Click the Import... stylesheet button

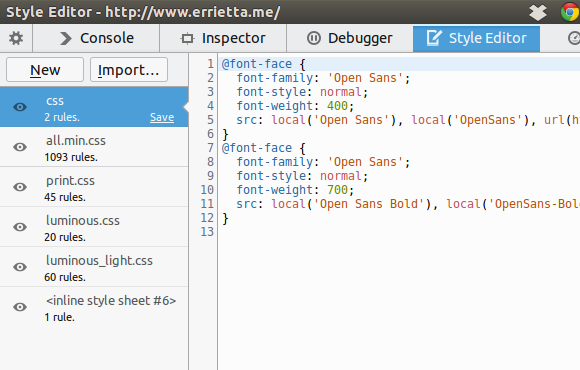click(129, 70)
